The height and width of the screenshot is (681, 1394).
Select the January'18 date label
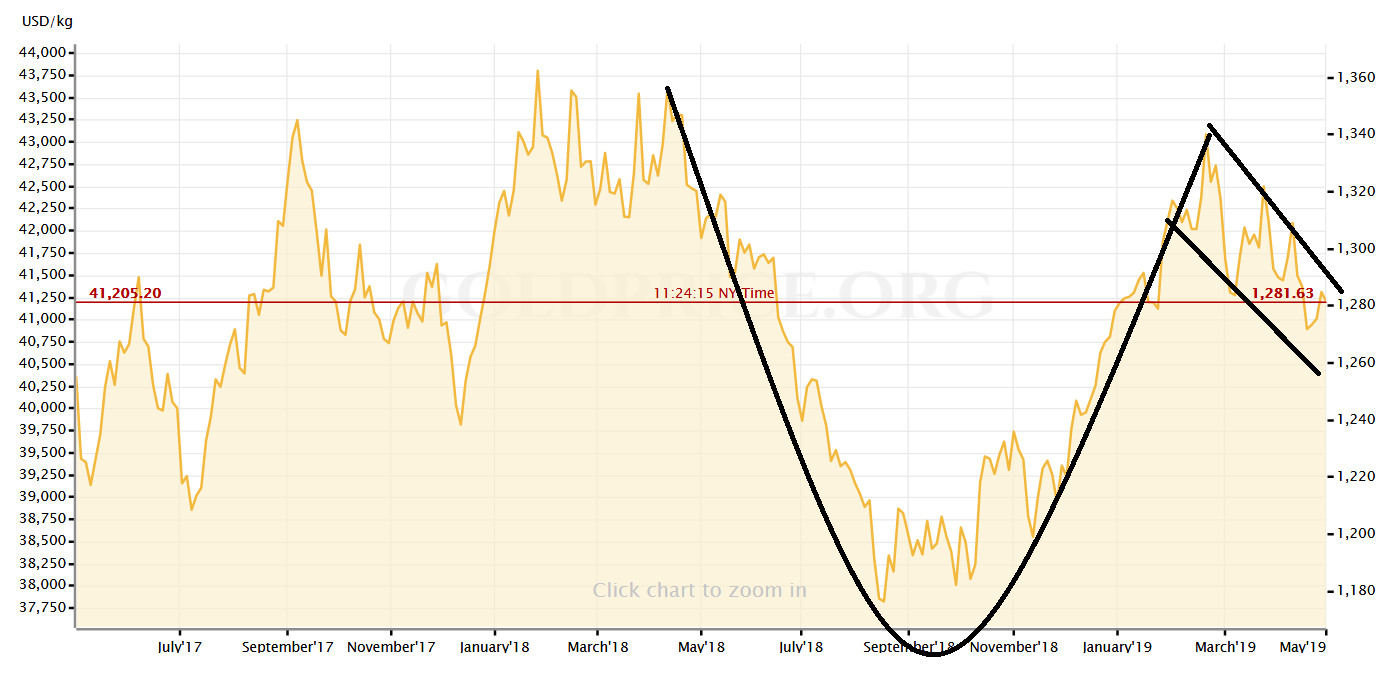click(495, 647)
